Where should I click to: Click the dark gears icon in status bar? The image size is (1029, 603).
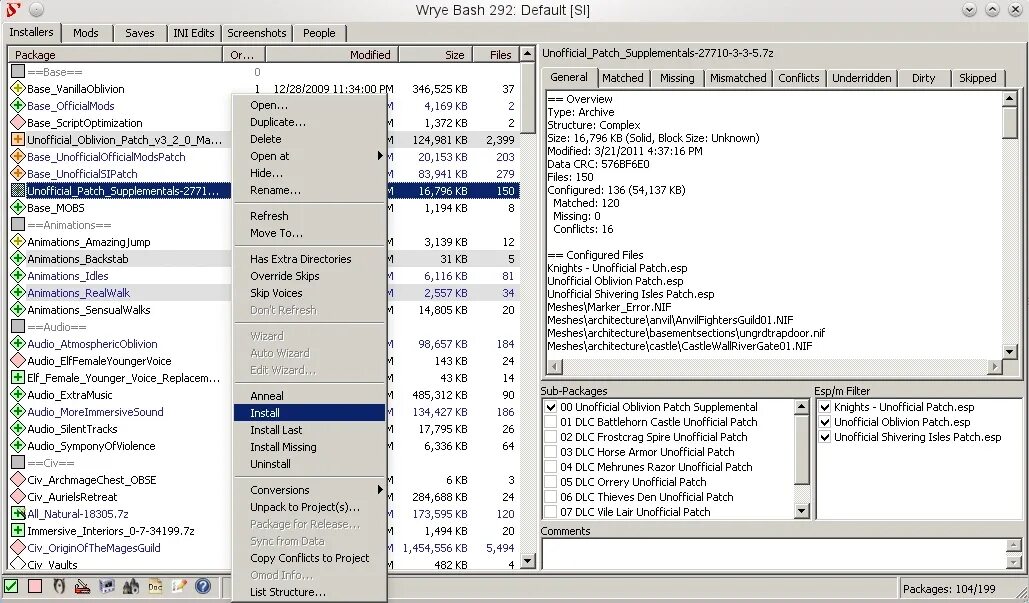tap(131, 586)
